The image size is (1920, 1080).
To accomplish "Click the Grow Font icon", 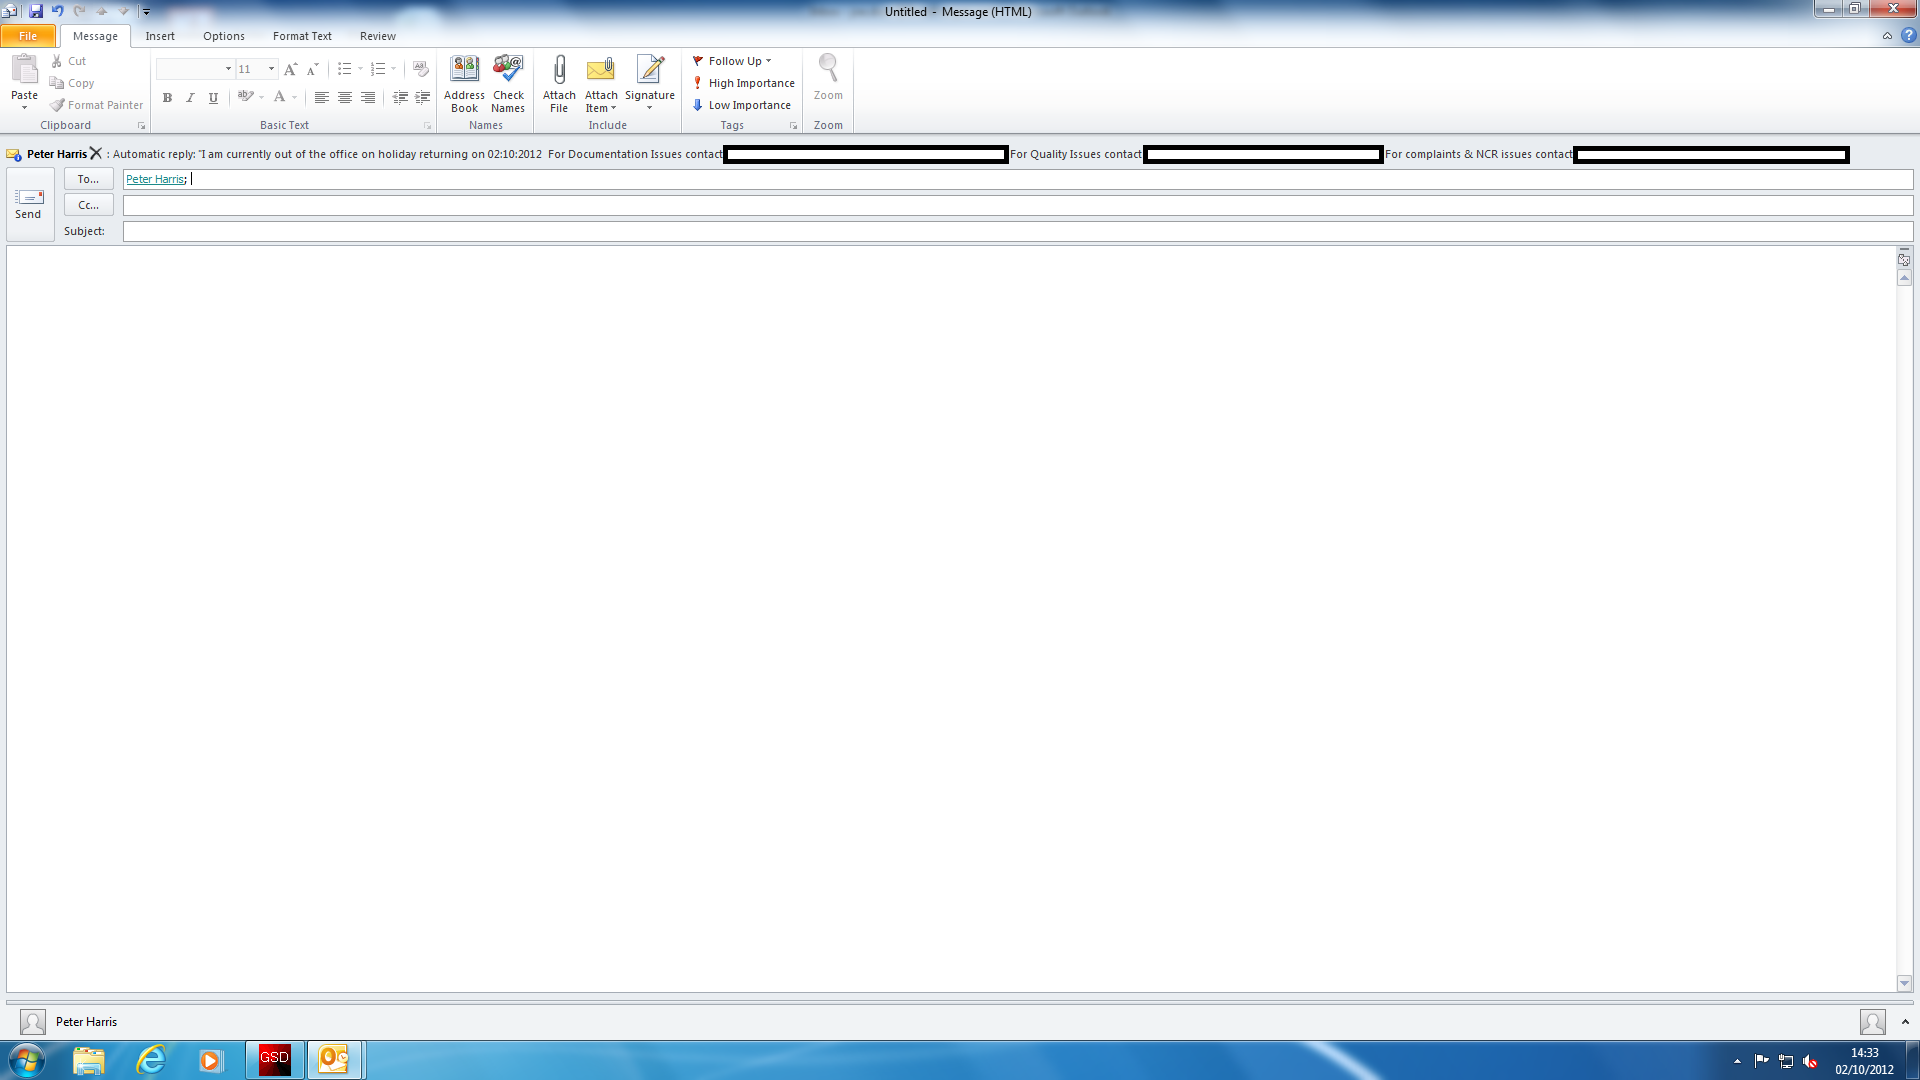I will [x=290, y=69].
